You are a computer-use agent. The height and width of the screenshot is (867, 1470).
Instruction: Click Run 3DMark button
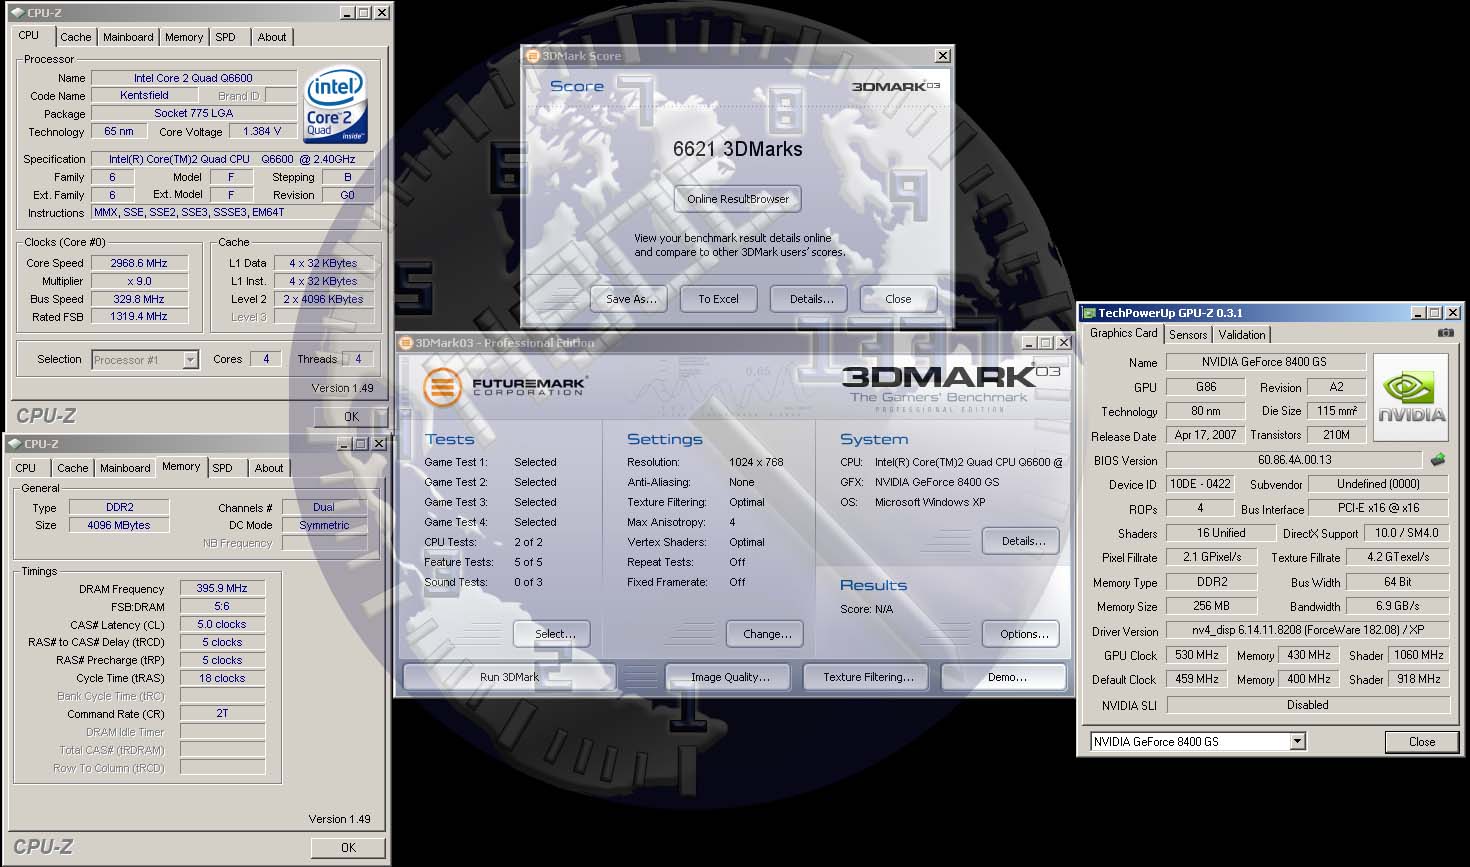509,677
